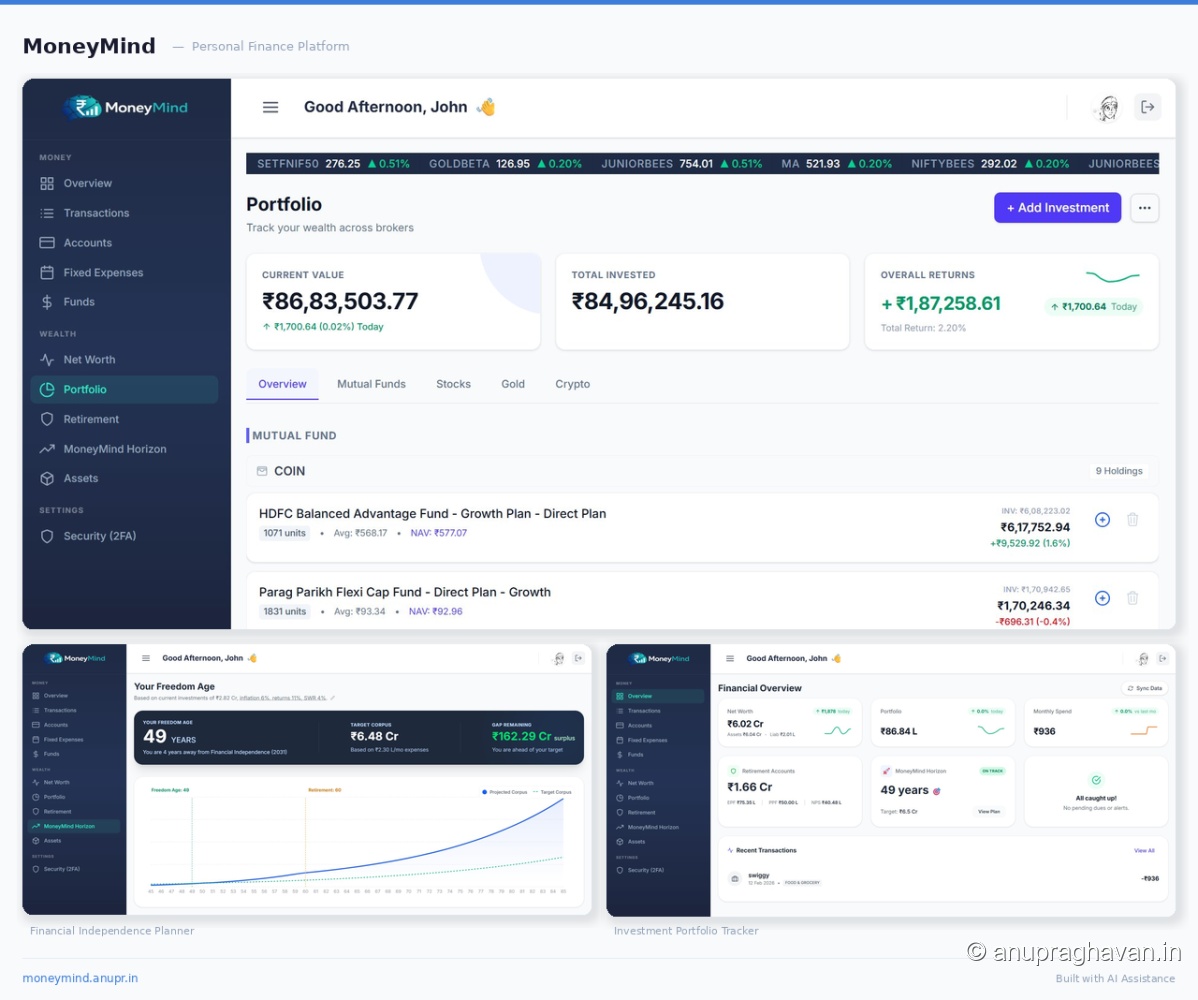This screenshot has height=1000, width=1198.
Task: Click the Funds dollar icon in sidebar
Action: 47,302
